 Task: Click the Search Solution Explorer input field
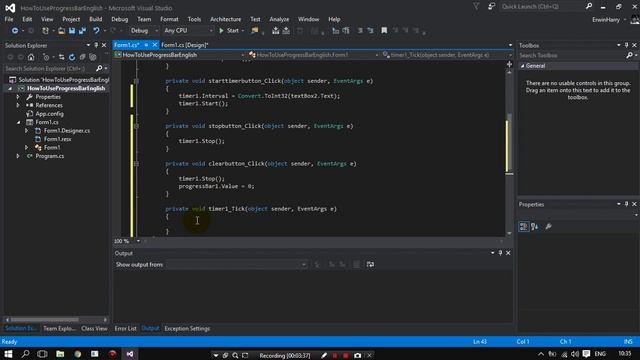50,69
